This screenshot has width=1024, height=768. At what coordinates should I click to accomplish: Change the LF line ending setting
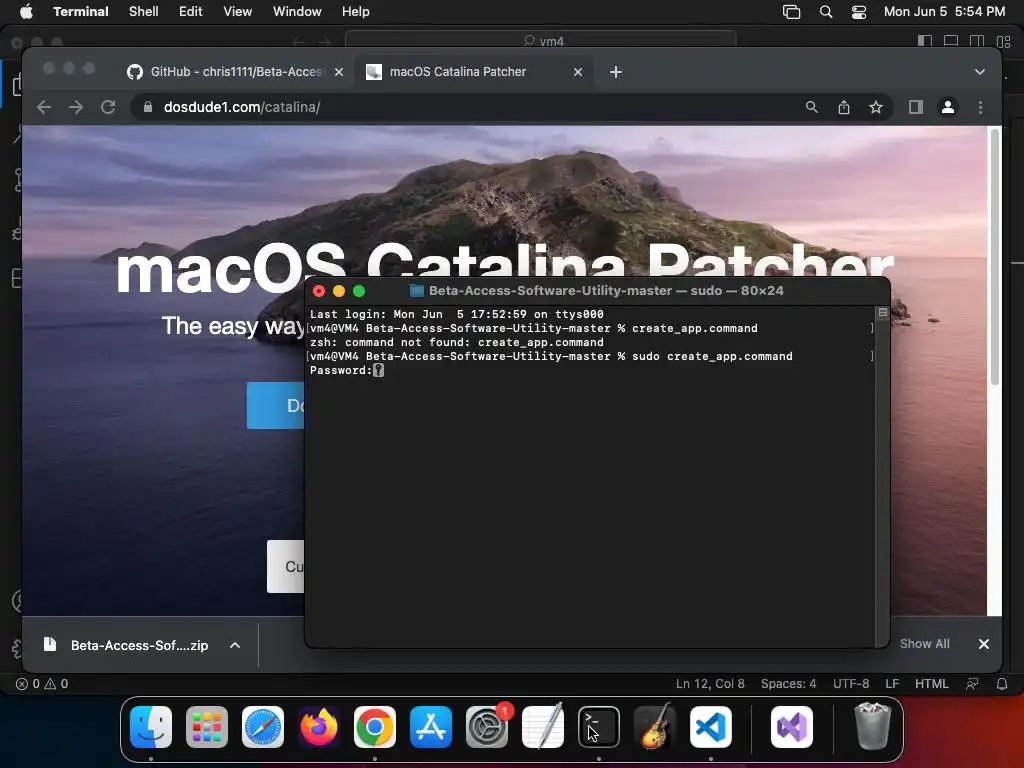pos(892,684)
